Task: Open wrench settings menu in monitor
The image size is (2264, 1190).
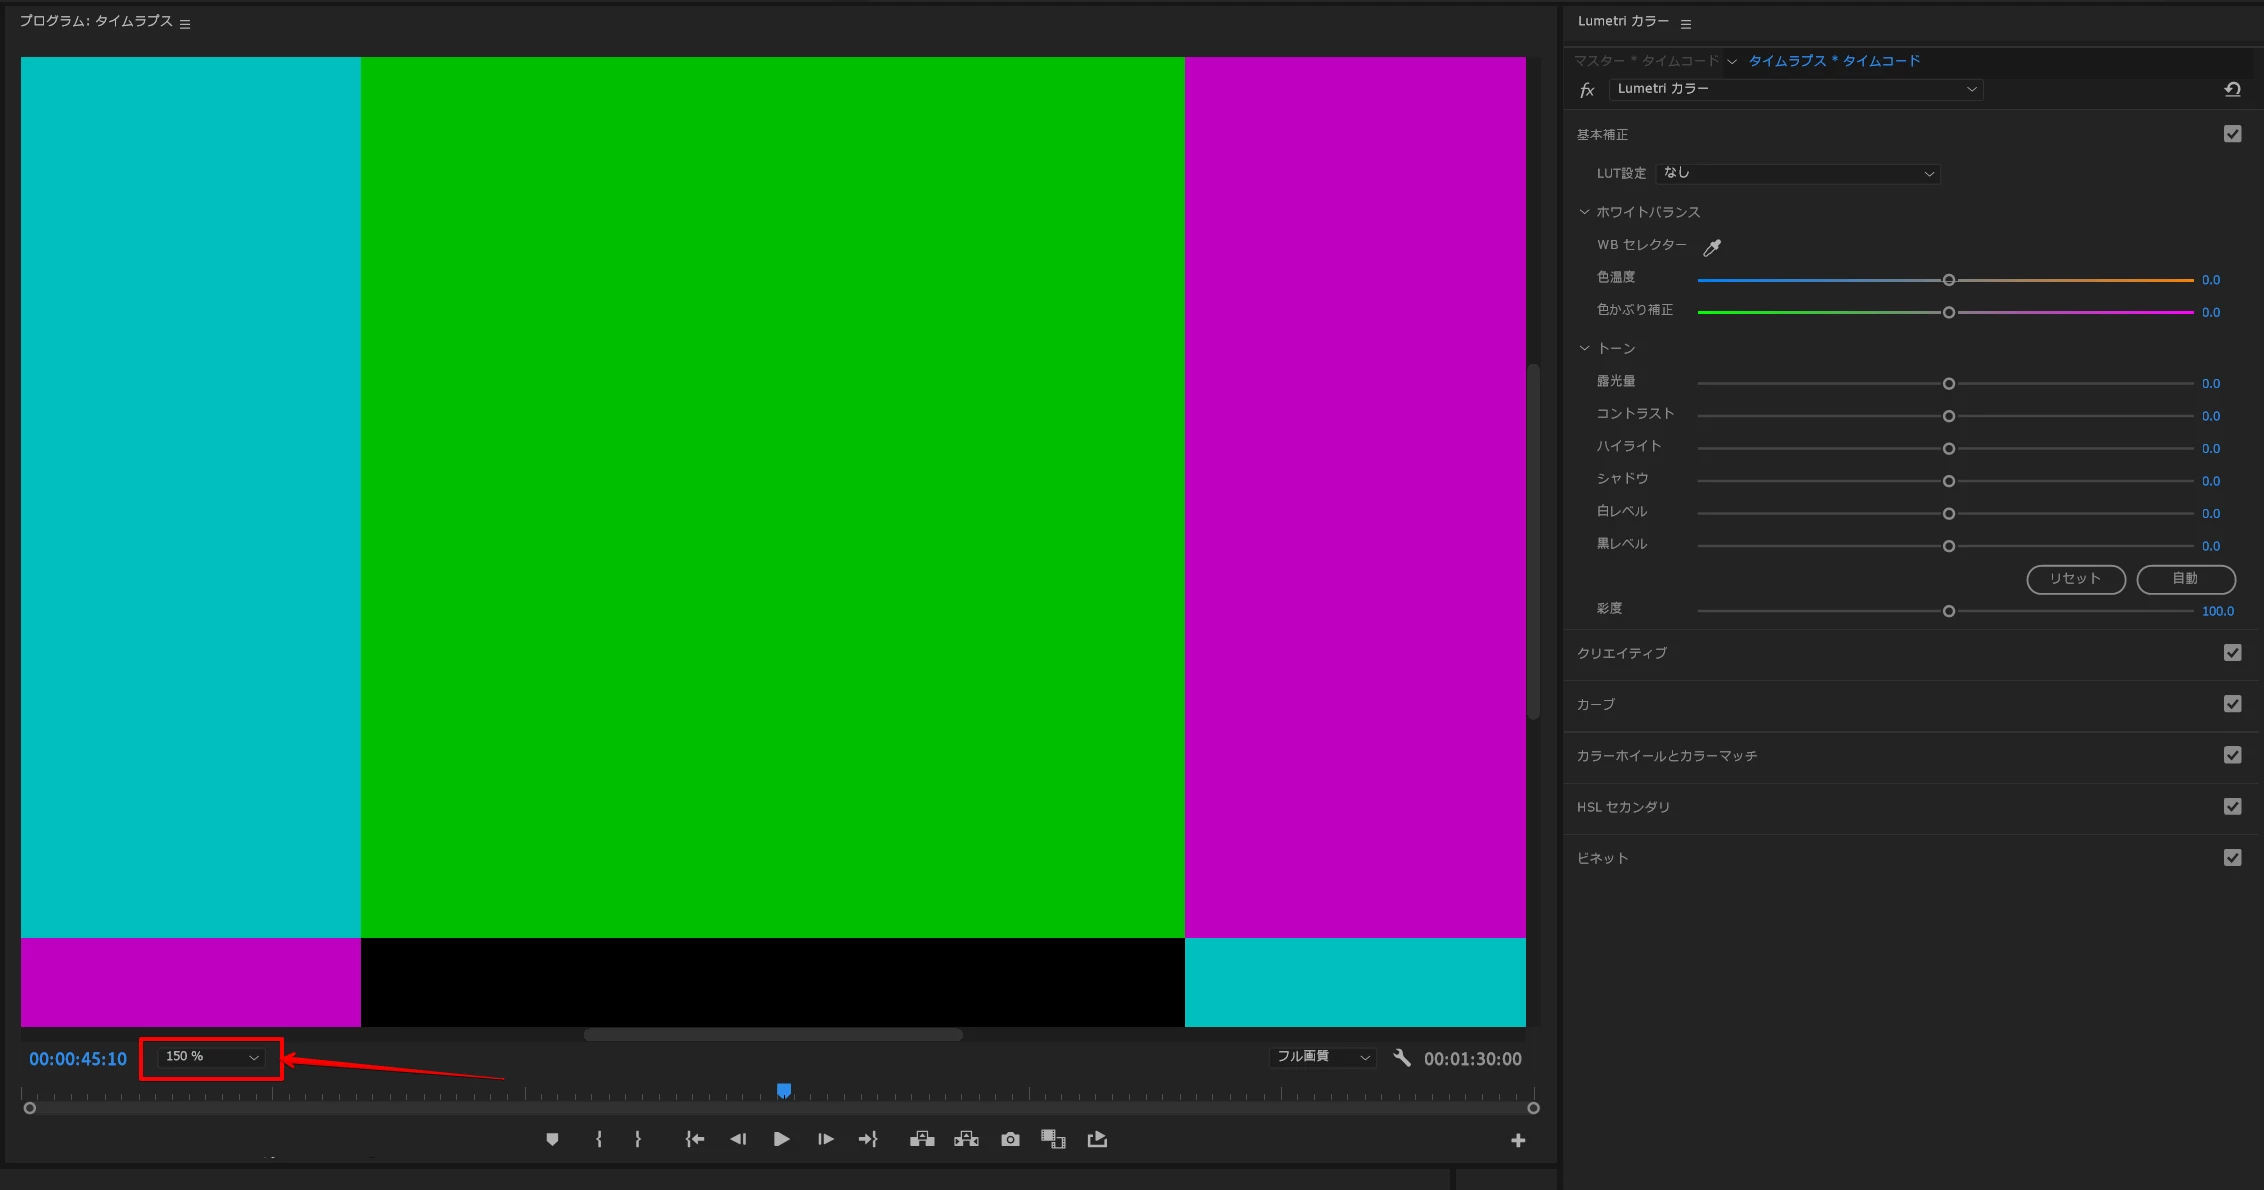Action: tap(1402, 1058)
